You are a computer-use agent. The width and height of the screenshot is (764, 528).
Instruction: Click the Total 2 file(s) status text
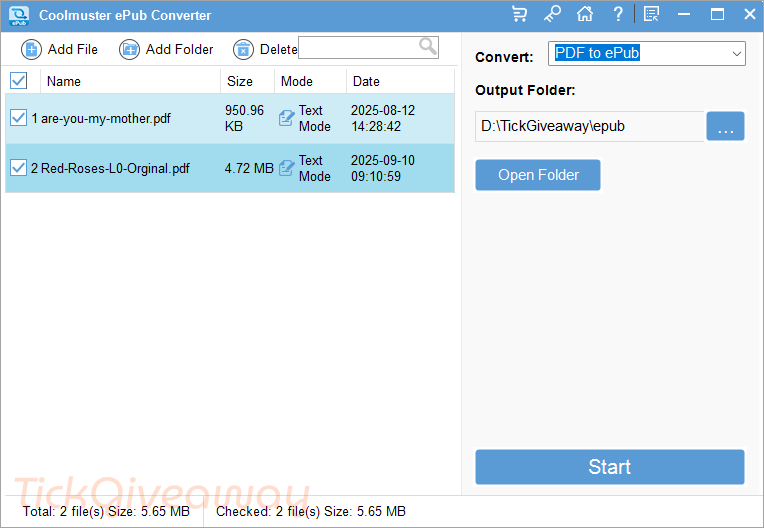pyautogui.click(x=106, y=511)
